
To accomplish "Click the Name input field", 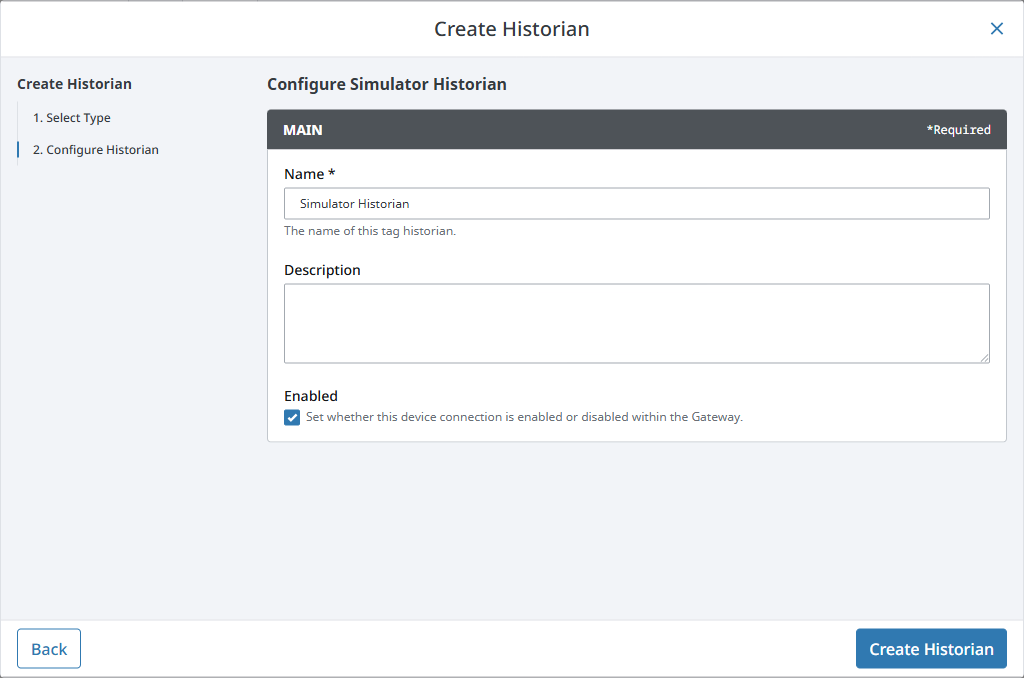I will 636,203.
